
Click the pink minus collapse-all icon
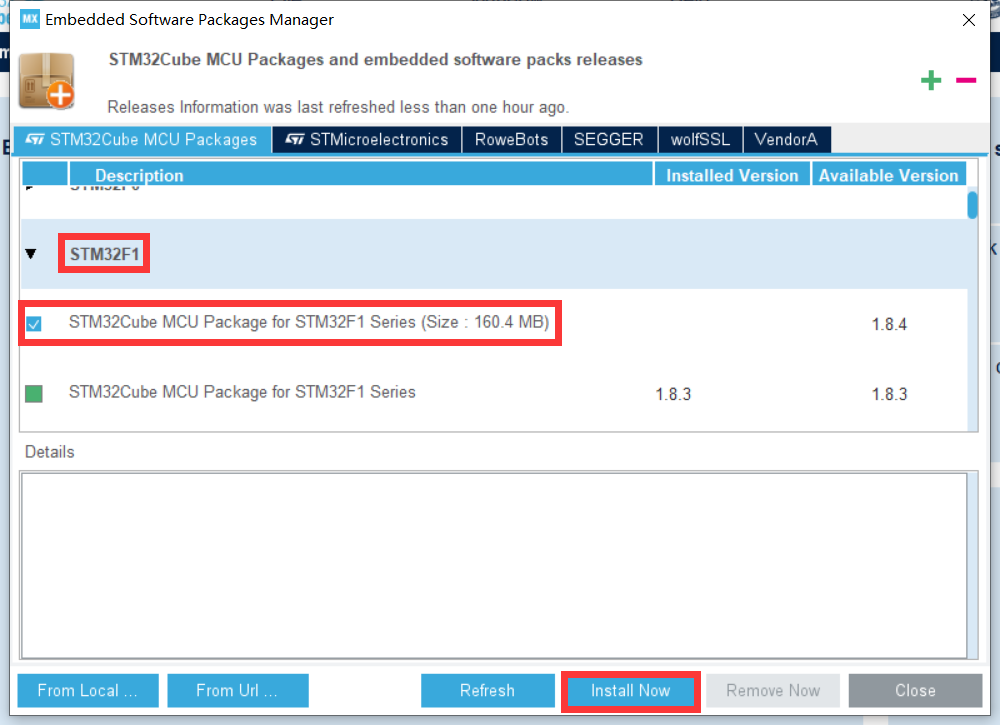pyautogui.click(x=966, y=80)
